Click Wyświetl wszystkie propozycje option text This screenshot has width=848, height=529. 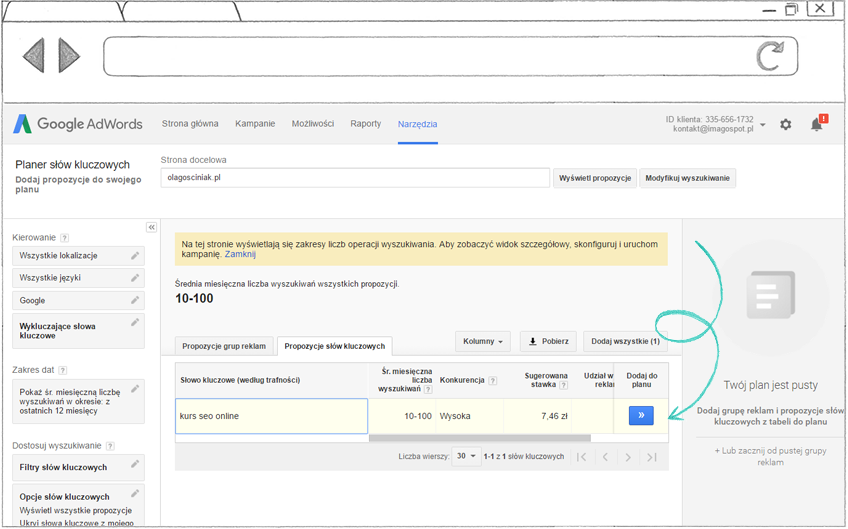76,511
